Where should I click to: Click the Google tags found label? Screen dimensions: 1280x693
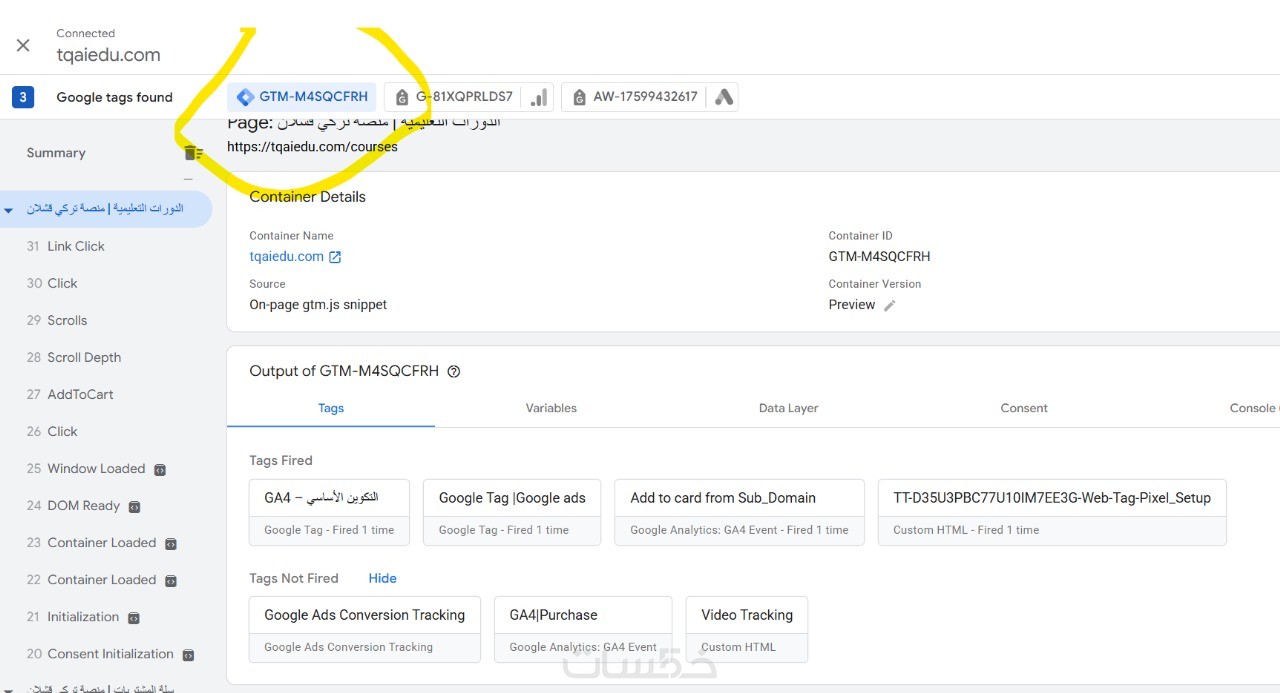(x=114, y=97)
